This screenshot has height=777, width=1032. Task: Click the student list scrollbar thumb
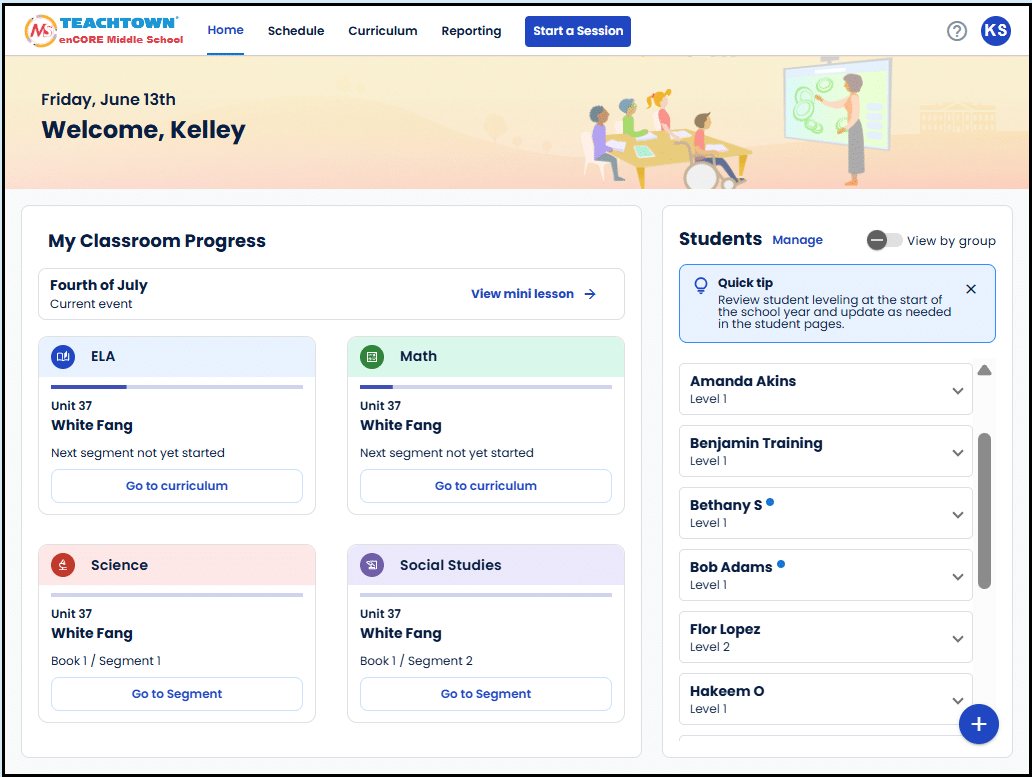click(x=984, y=510)
